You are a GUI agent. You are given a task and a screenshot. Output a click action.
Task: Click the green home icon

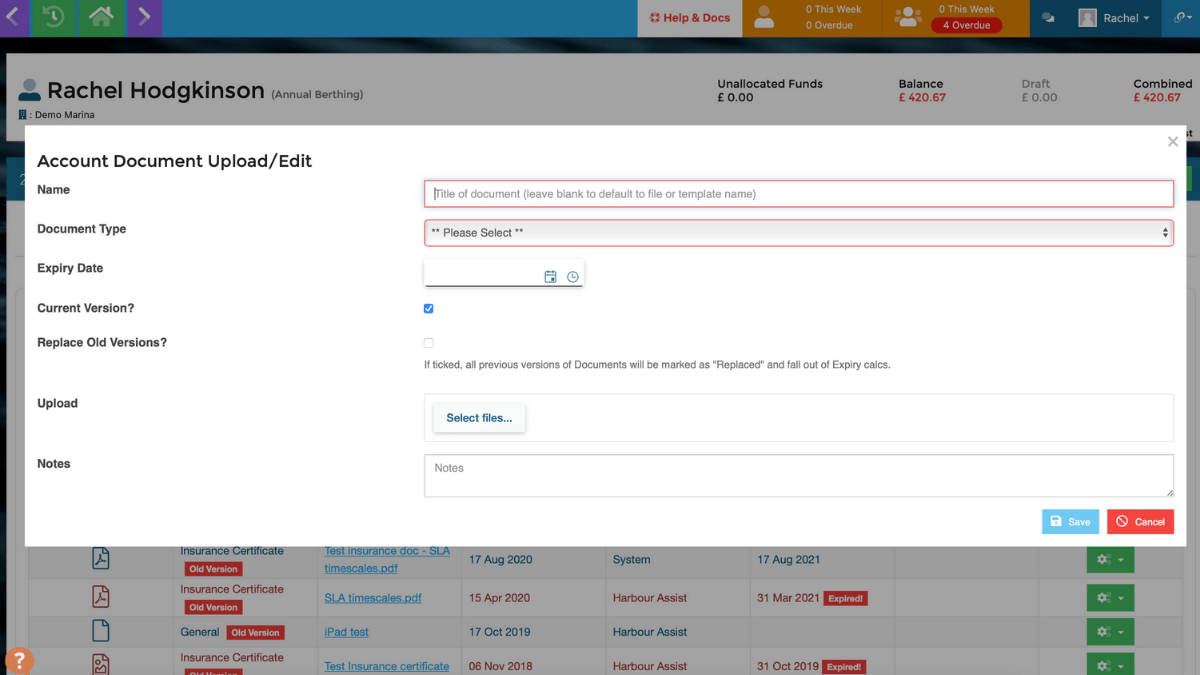(x=100, y=18)
